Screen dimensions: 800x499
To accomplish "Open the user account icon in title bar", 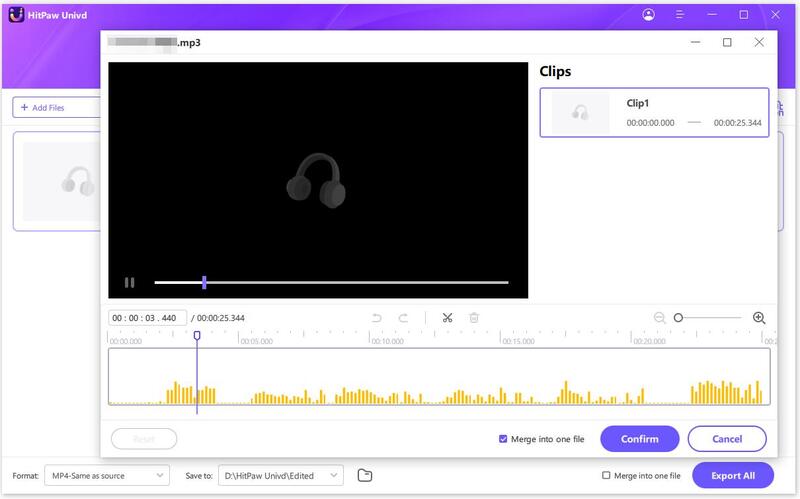I will click(x=648, y=15).
